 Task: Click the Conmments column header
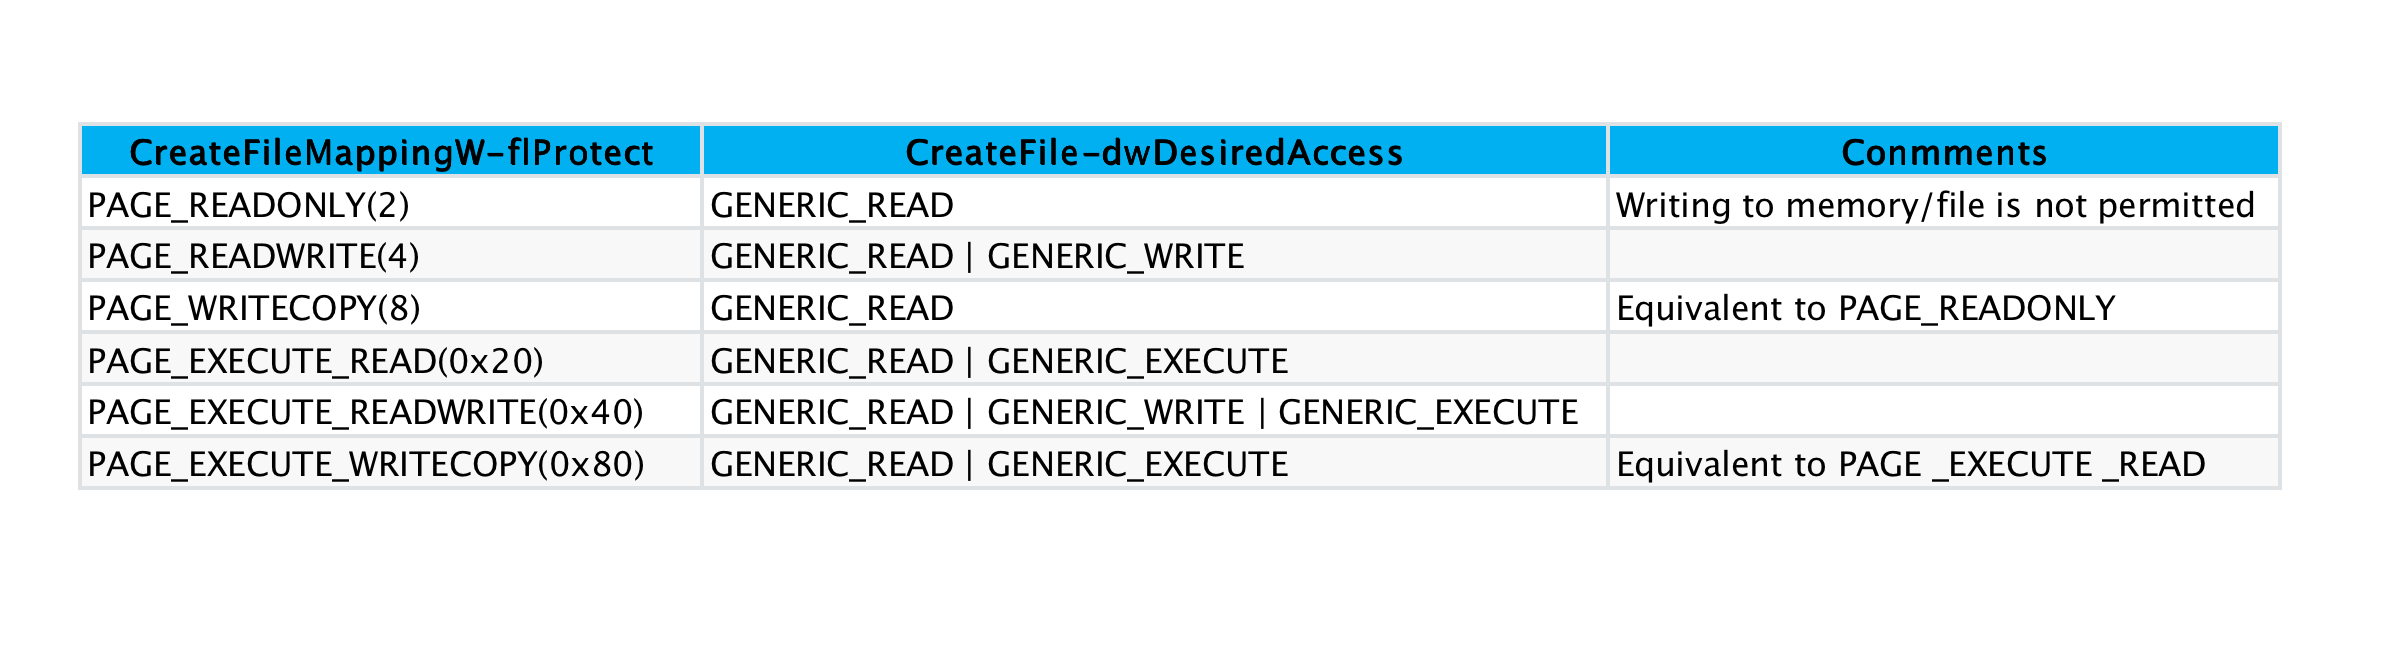pyautogui.click(x=1943, y=152)
